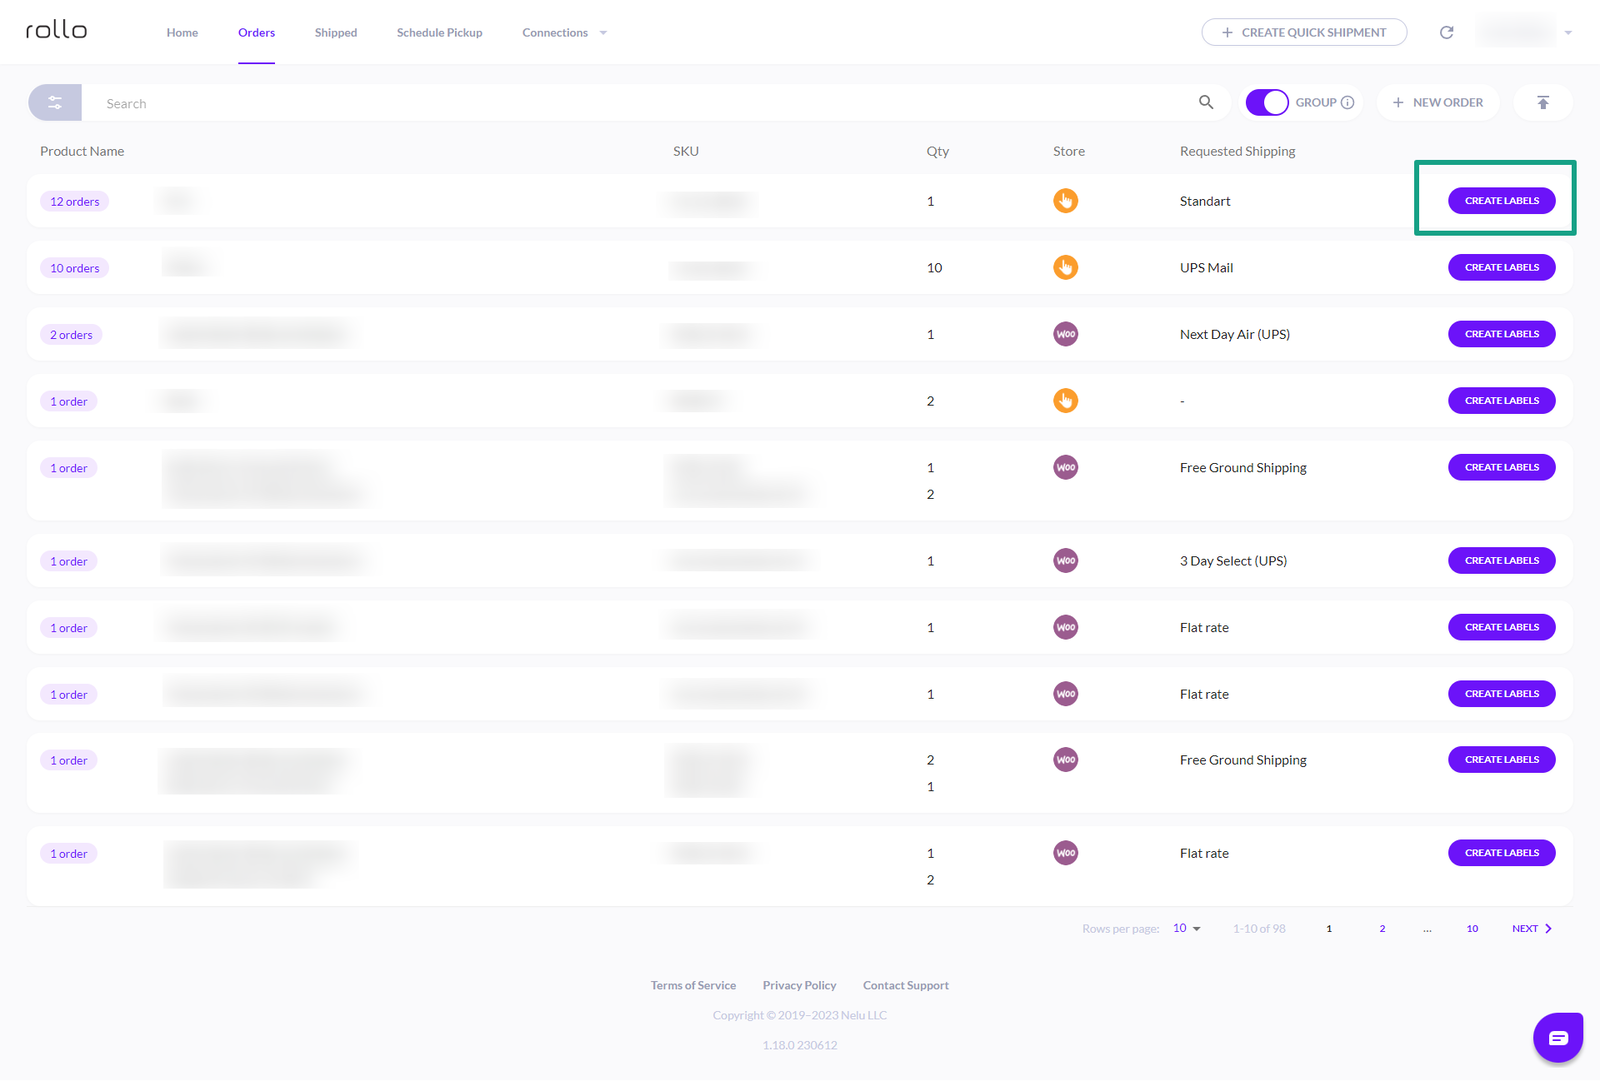Open the rows per page dropdown
The width and height of the screenshot is (1600, 1081).
(1186, 929)
